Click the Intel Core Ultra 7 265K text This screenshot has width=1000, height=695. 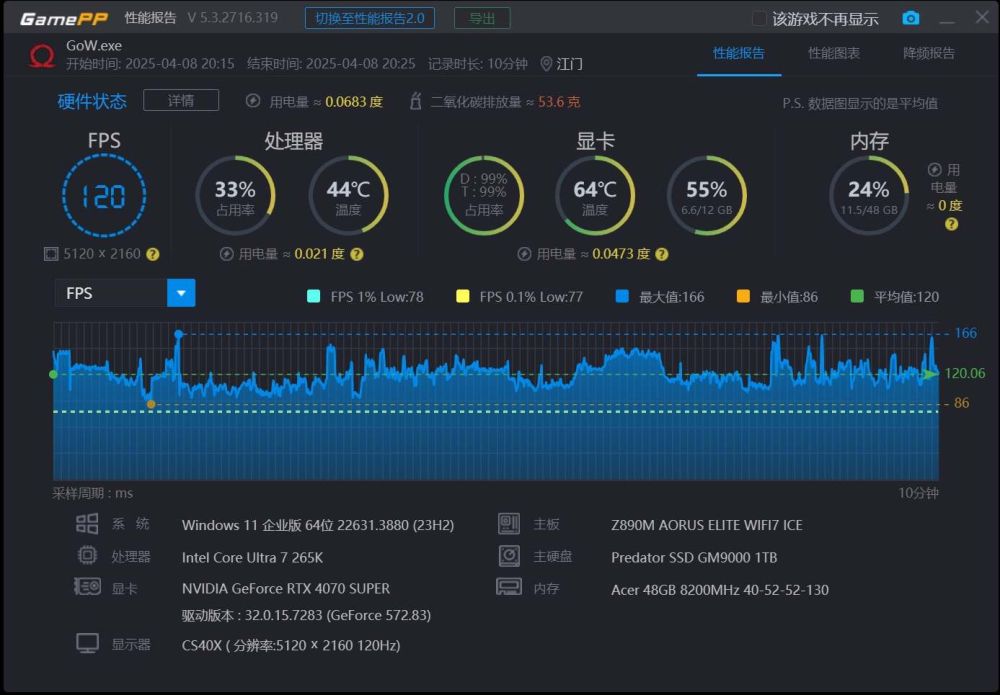click(252, 557)
